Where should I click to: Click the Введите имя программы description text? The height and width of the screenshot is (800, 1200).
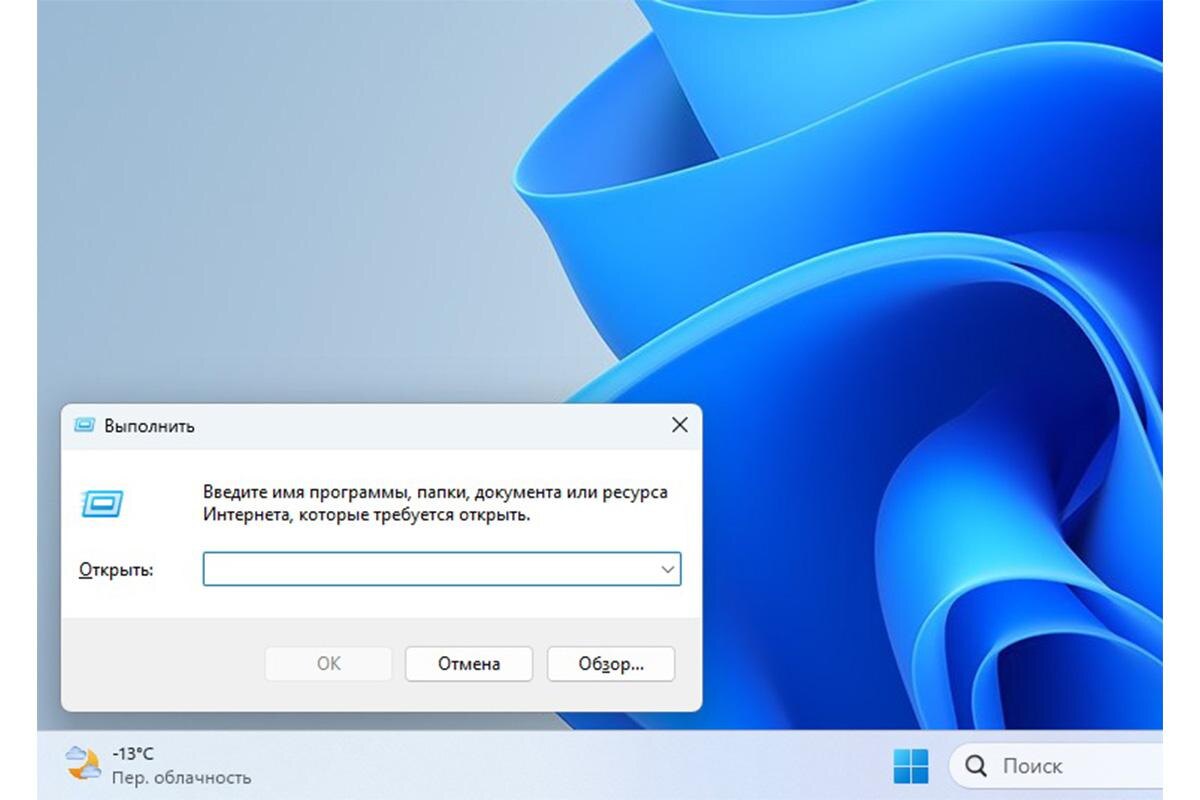coord(435,504)
